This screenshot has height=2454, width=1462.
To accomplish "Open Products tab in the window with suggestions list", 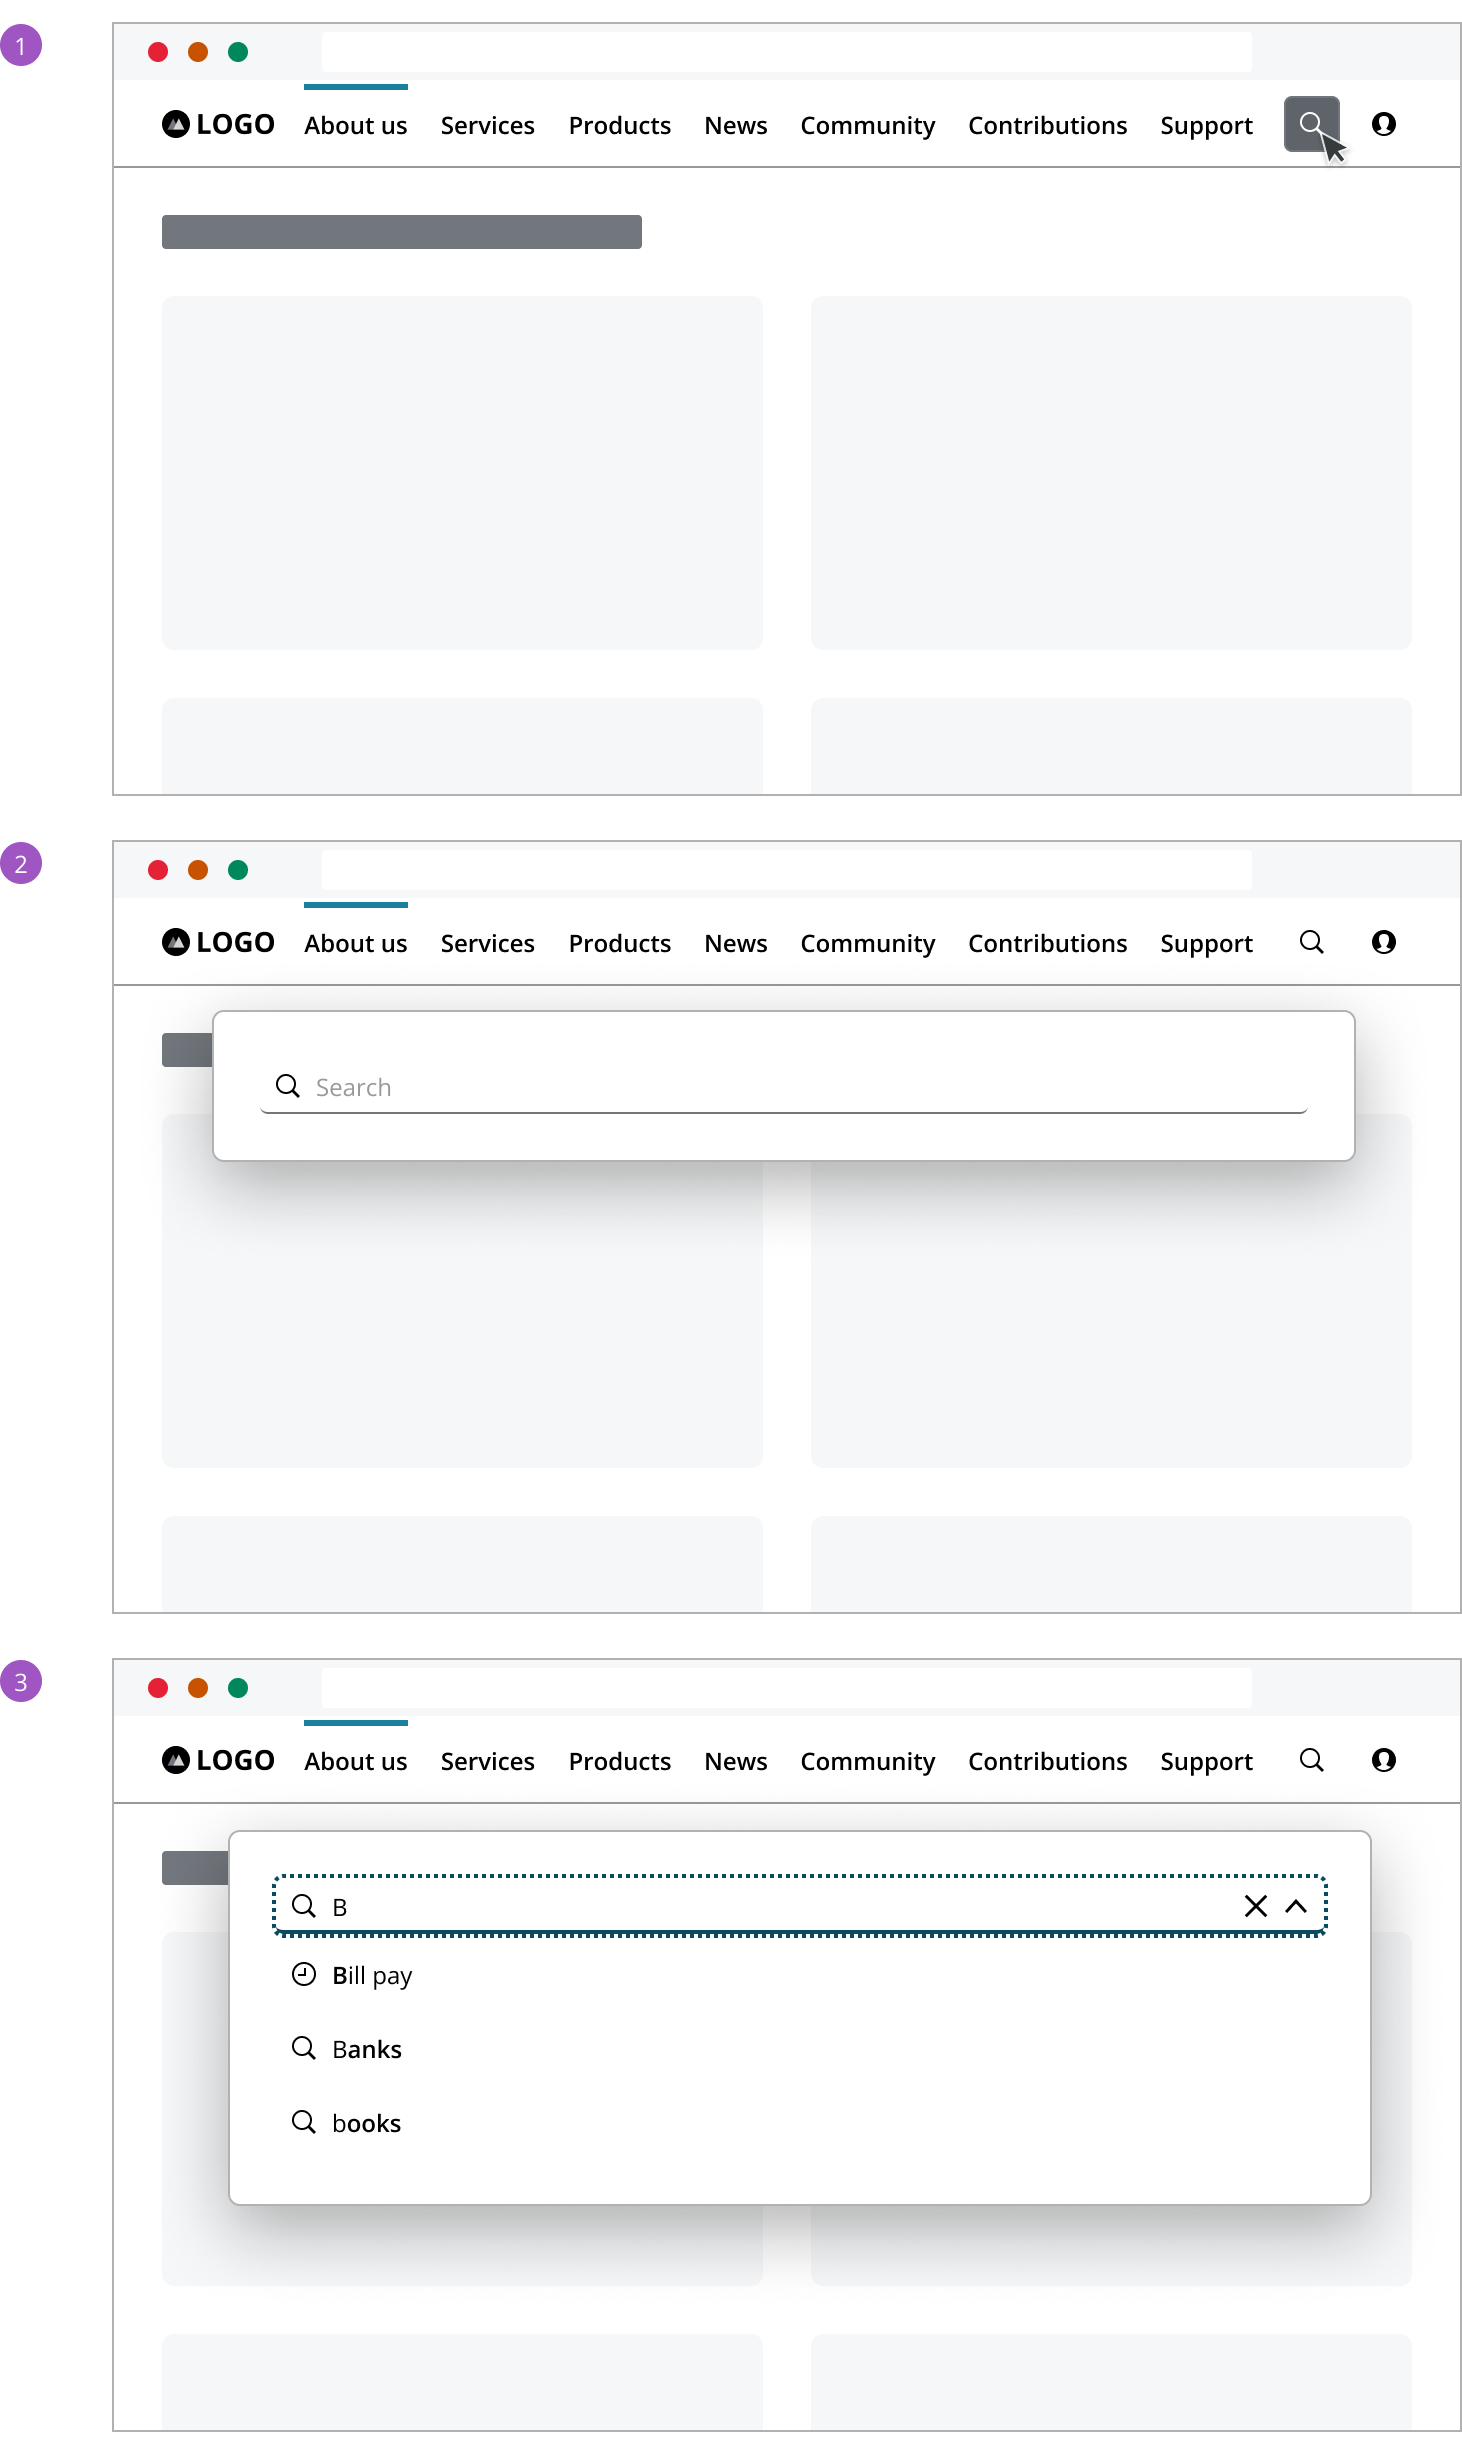I will (x=619, y=1761).
